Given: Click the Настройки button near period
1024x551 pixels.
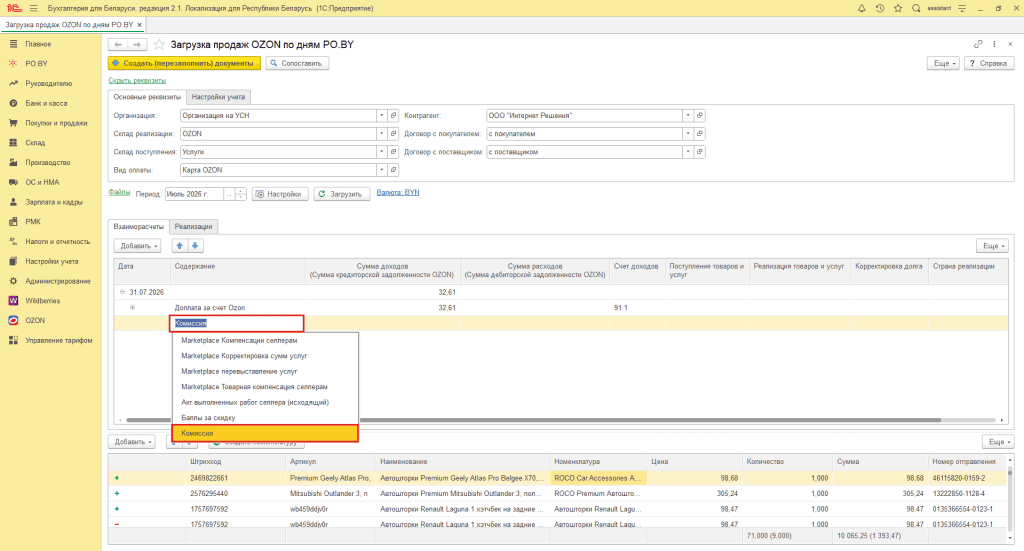Looking at the screenshot, I should [x=280, y=194].
